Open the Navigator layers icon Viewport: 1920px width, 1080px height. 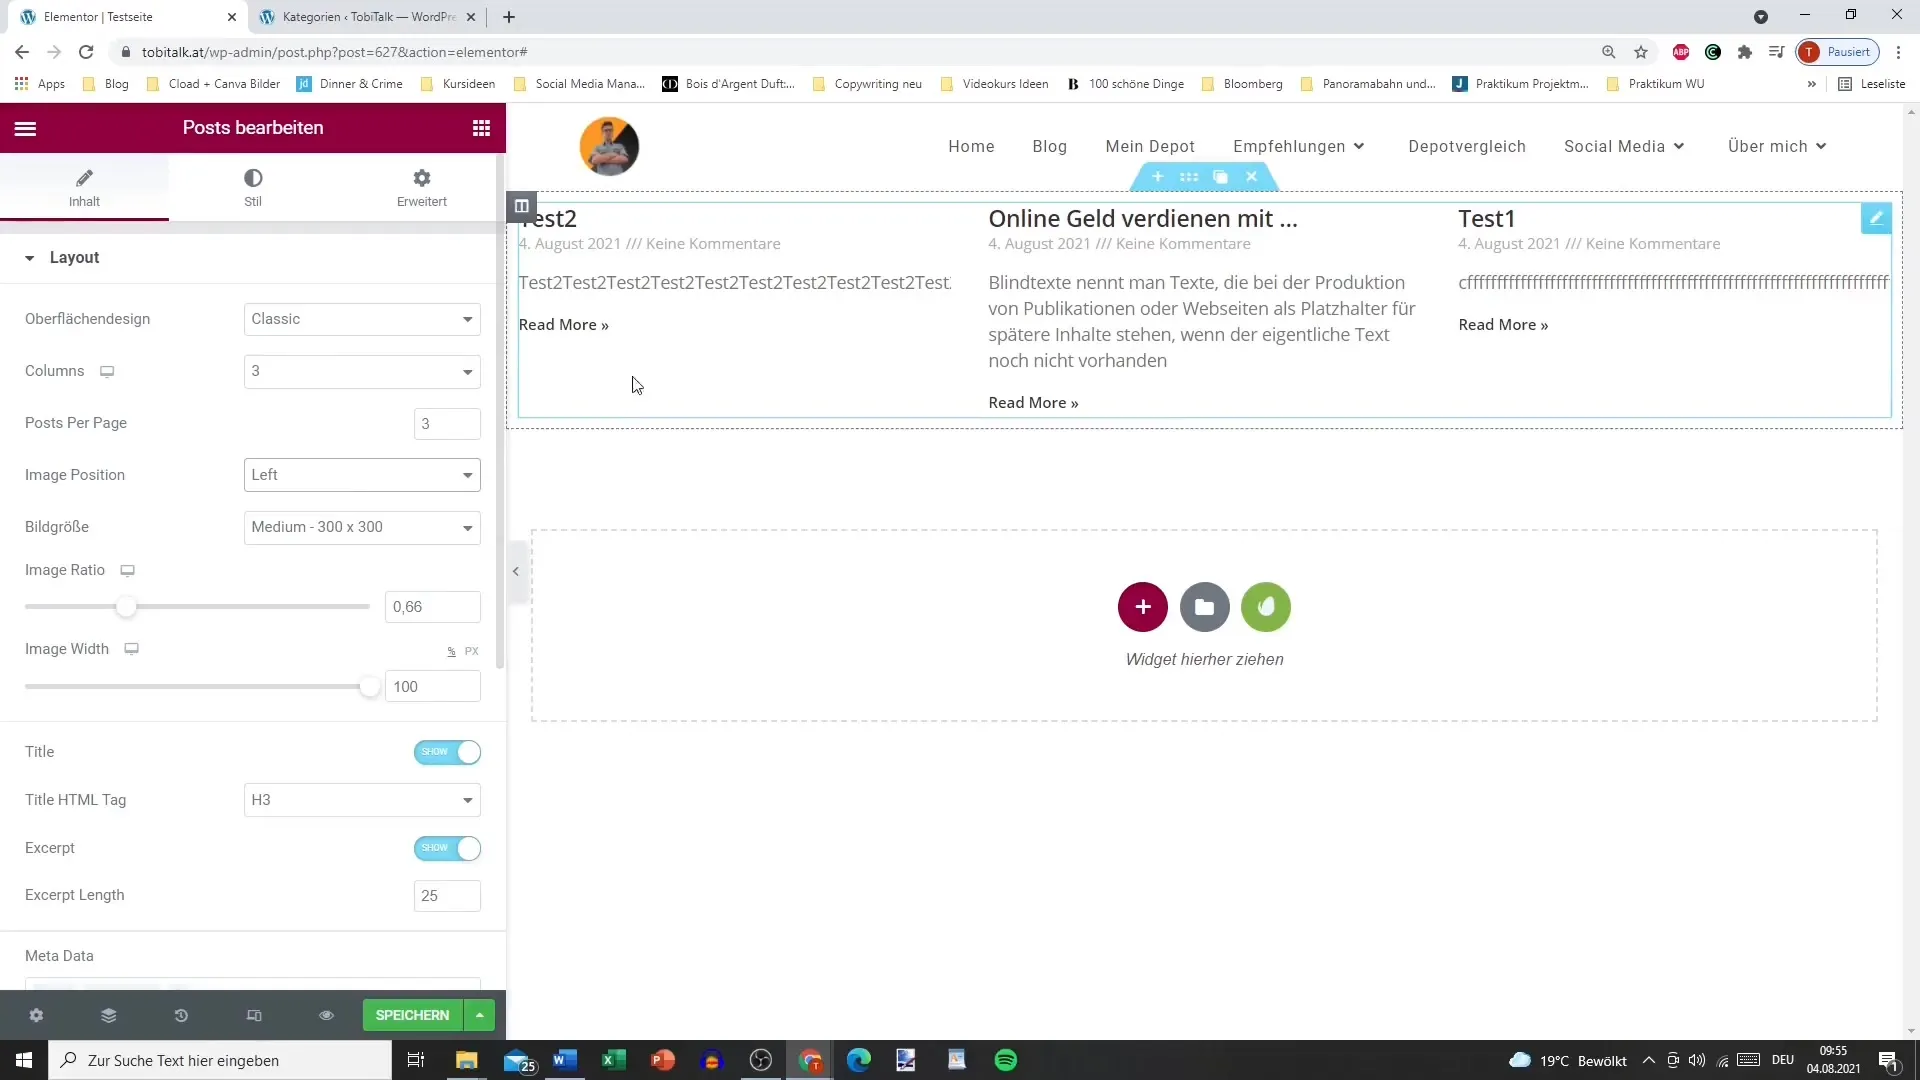click(109, 1015)
